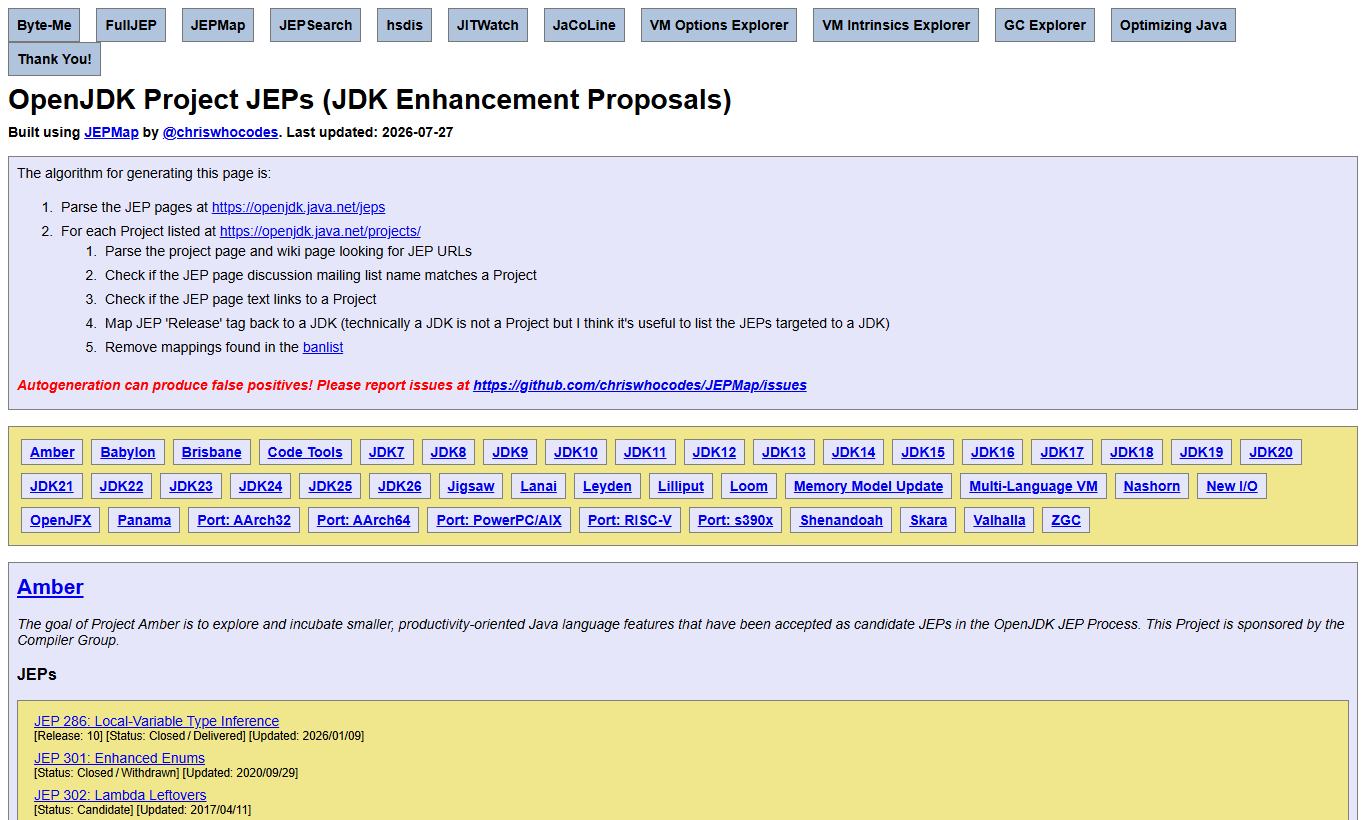
Task: Jump to Port: AArch64 section
Action: click(364, 520)
